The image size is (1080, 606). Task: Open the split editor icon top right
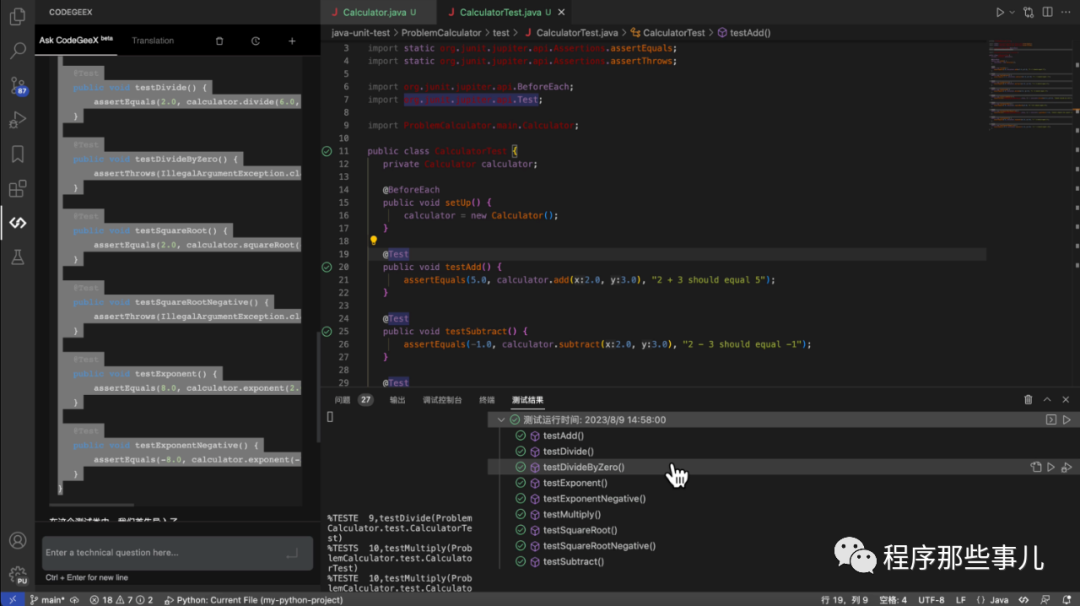[1047, 12]
